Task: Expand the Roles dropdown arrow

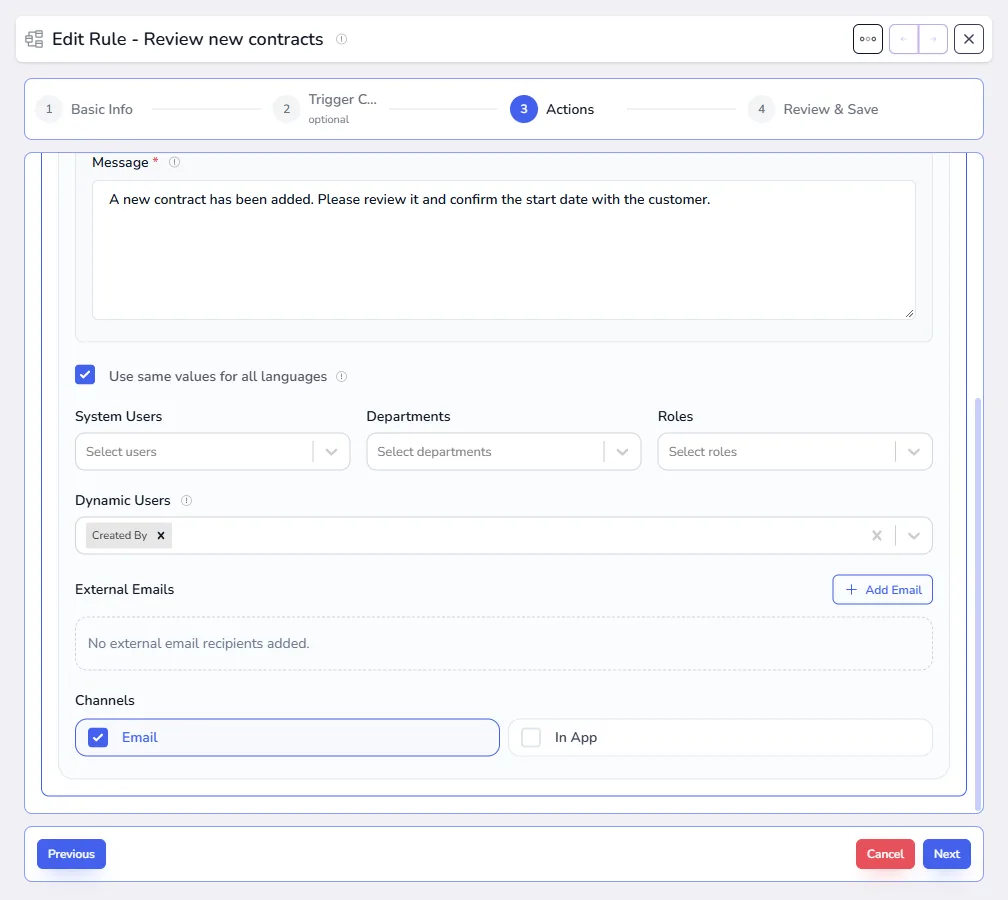Action: (914, 452)
